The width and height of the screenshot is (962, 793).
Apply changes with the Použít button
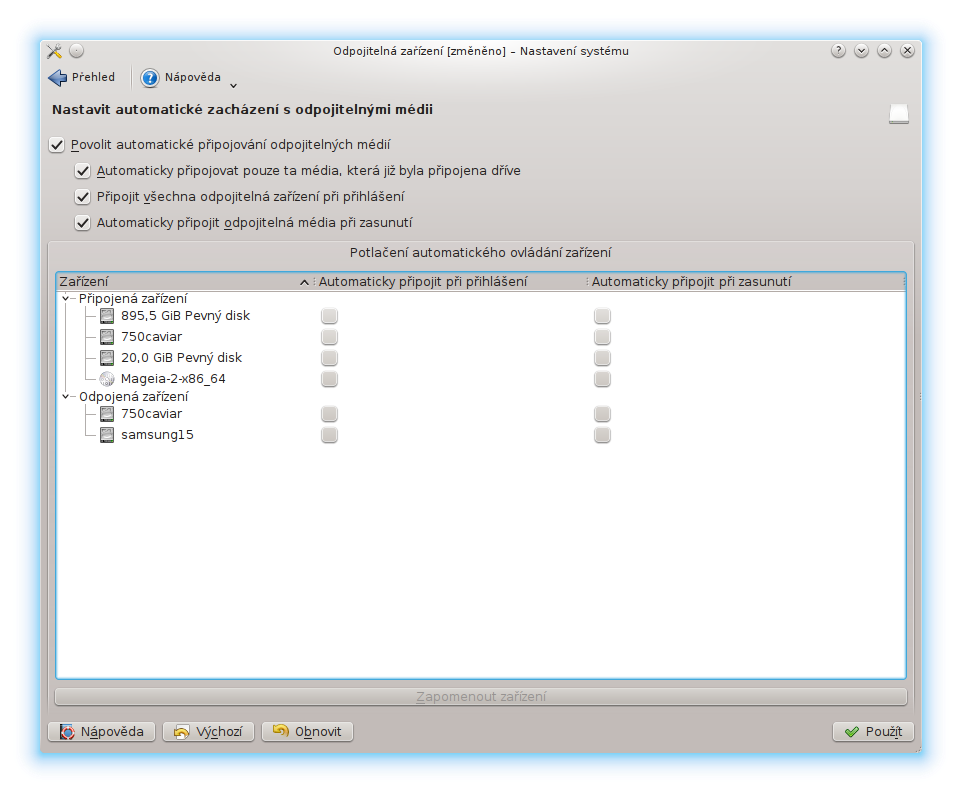(873, 732)
